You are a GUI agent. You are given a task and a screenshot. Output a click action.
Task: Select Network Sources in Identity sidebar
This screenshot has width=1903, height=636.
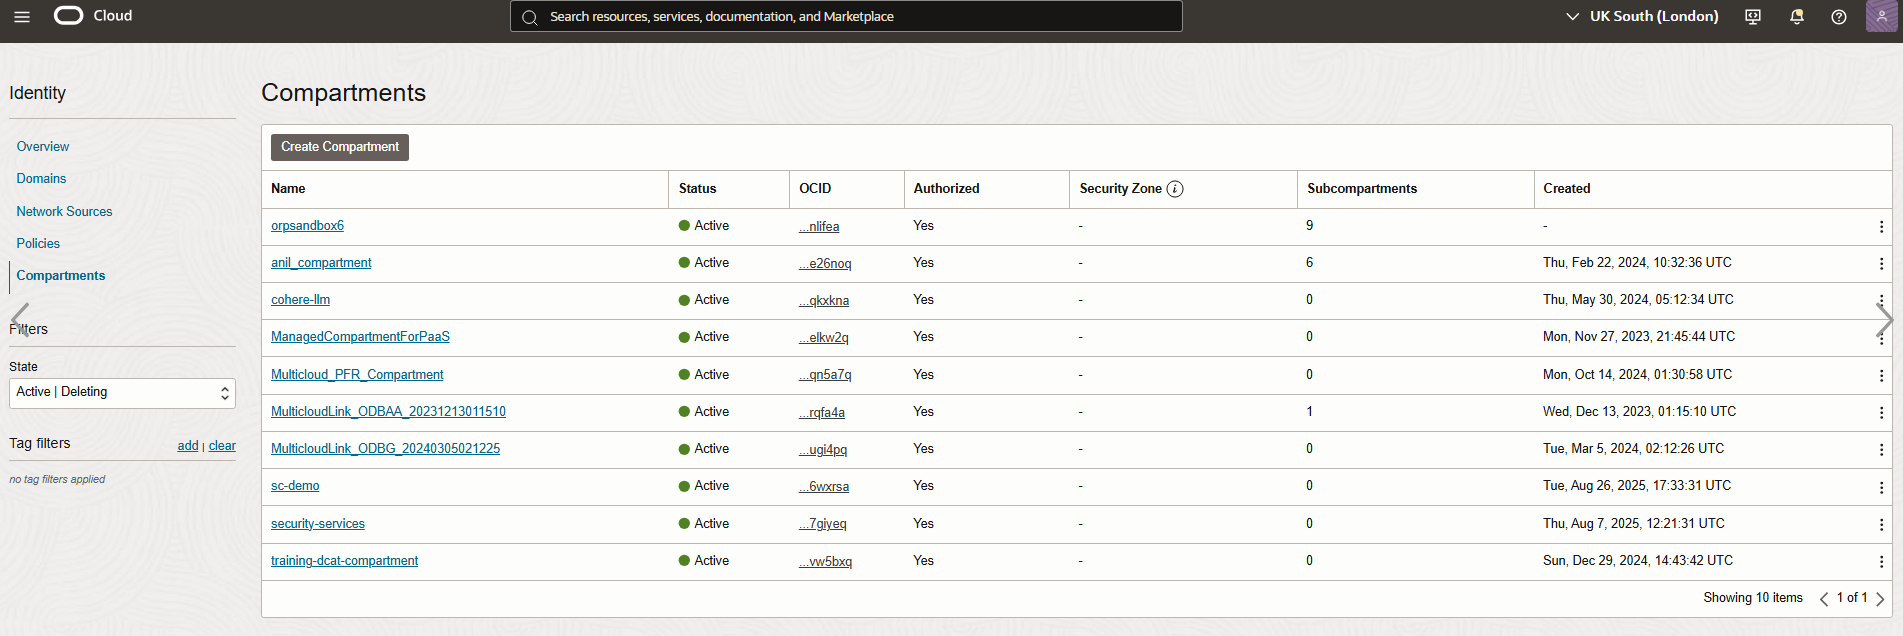click(x=64, y=211)
